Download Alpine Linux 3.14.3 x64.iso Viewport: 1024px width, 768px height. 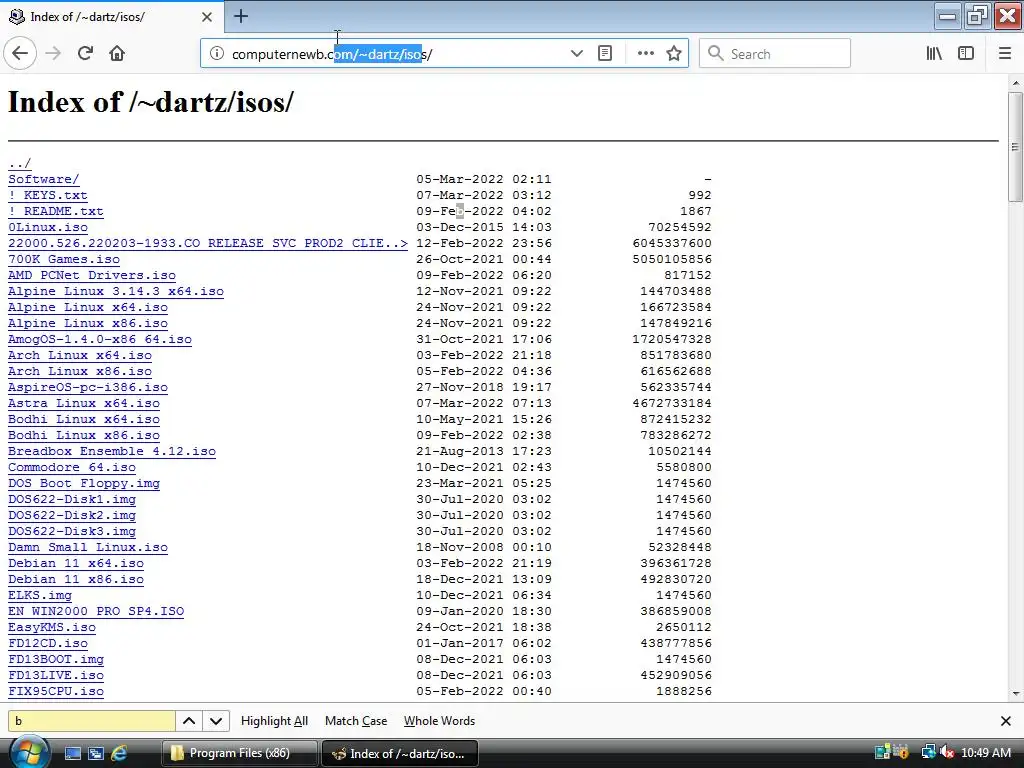(x=116, y=291)
